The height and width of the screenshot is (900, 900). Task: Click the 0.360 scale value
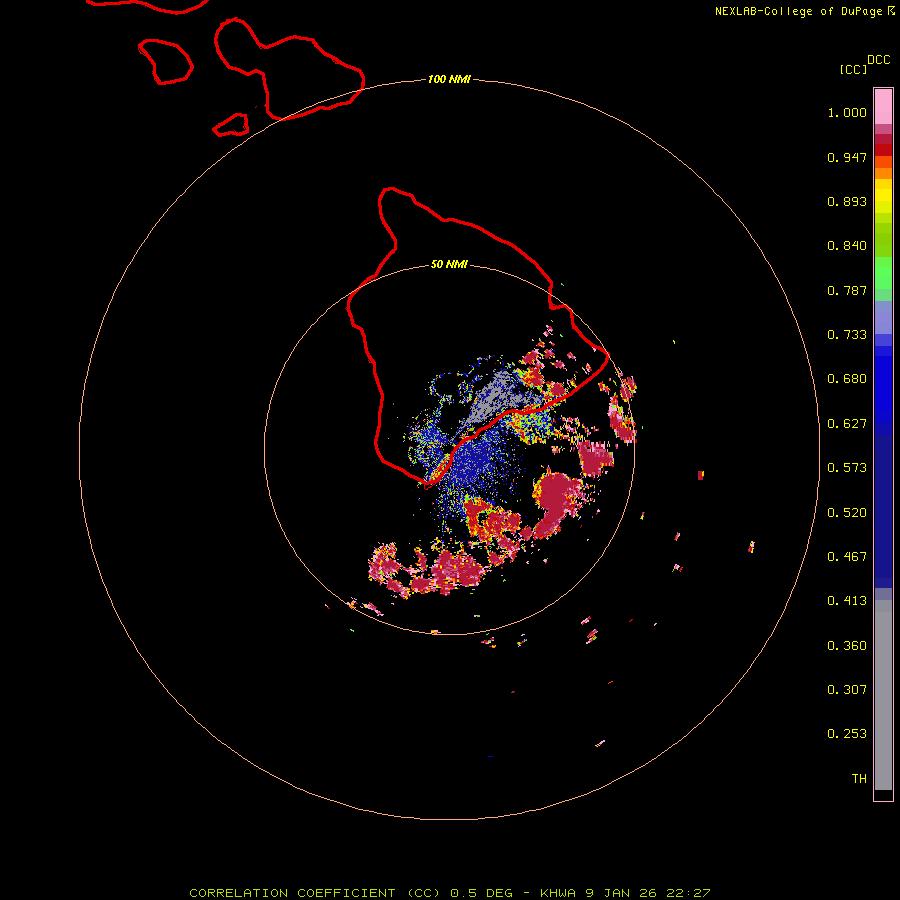click(847, 646)
